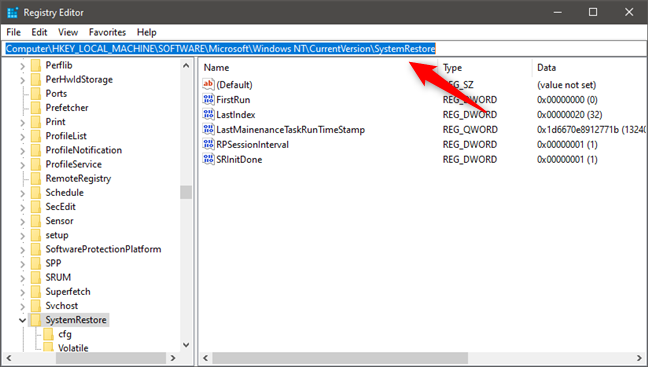Screen dimensions: 648x367
Task: Click the 0x00000020 (32) data cell
Action: point(569,114)
